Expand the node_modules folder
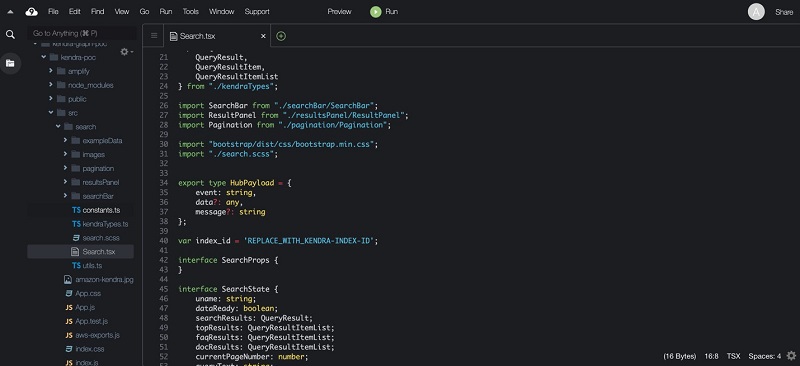Viewport: 800px width, 366px height. (x=51, y=85)
